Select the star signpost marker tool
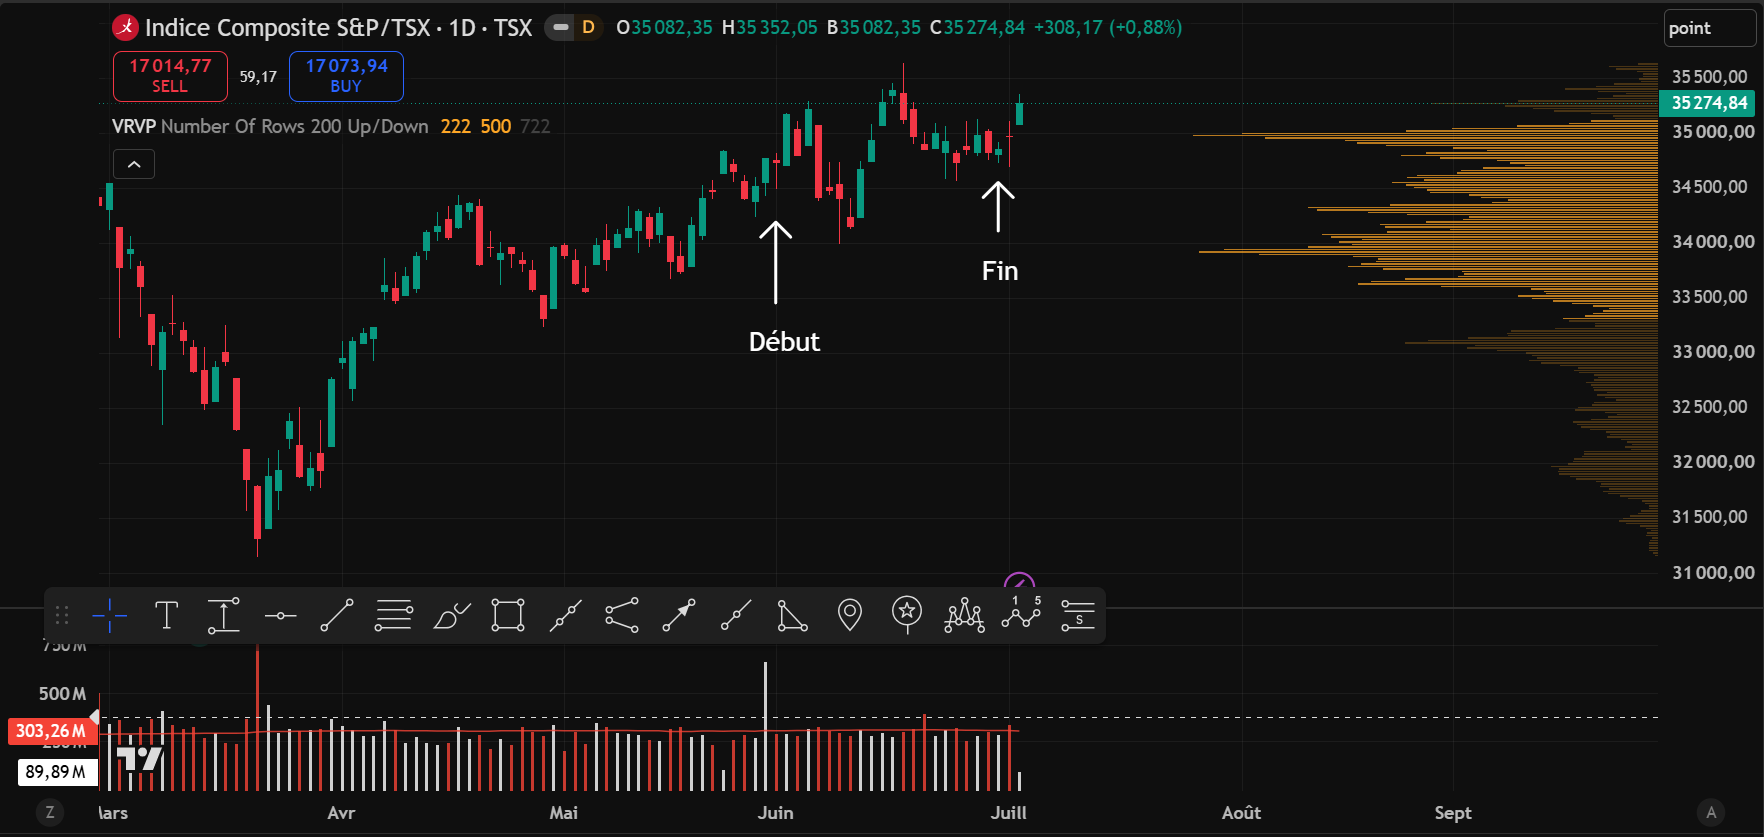1764x837 pixels. (907, 615)
